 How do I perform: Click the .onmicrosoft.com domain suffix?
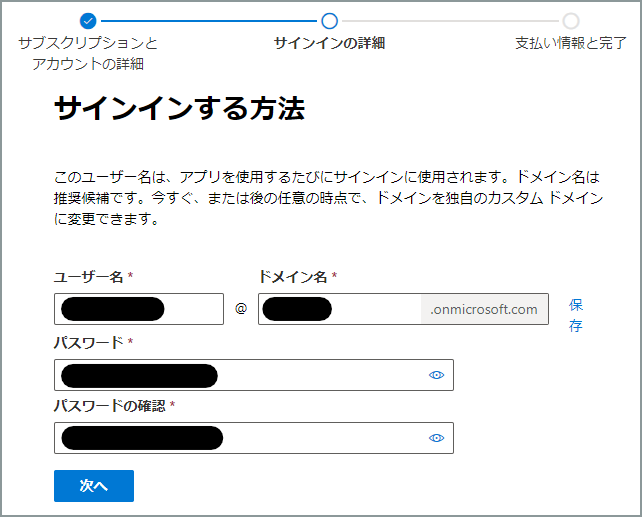tap(484, 309)
